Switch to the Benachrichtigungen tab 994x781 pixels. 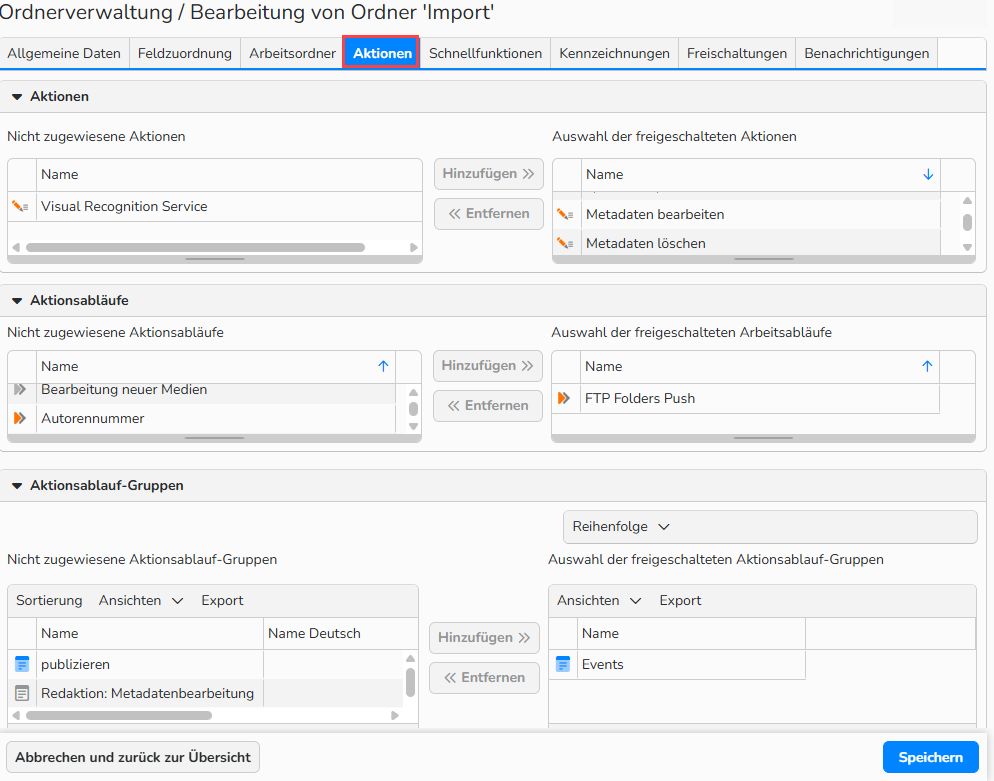pyautogui.click(x=867, y=53)
